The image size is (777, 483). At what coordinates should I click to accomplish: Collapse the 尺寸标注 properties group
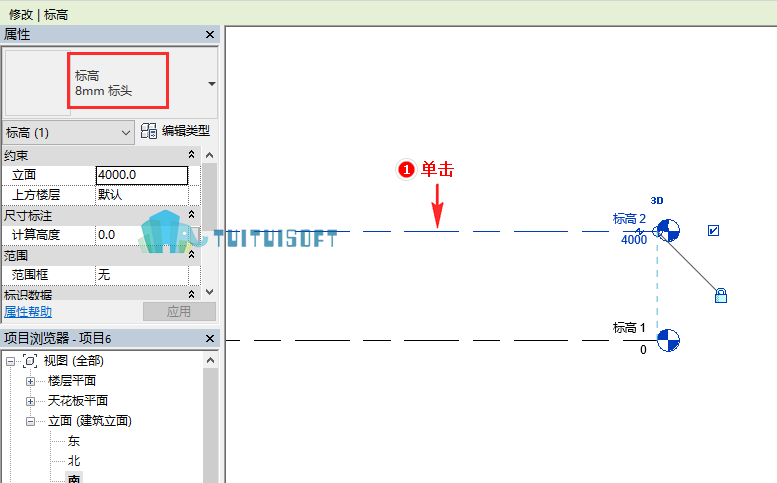(x=191, y=215)
